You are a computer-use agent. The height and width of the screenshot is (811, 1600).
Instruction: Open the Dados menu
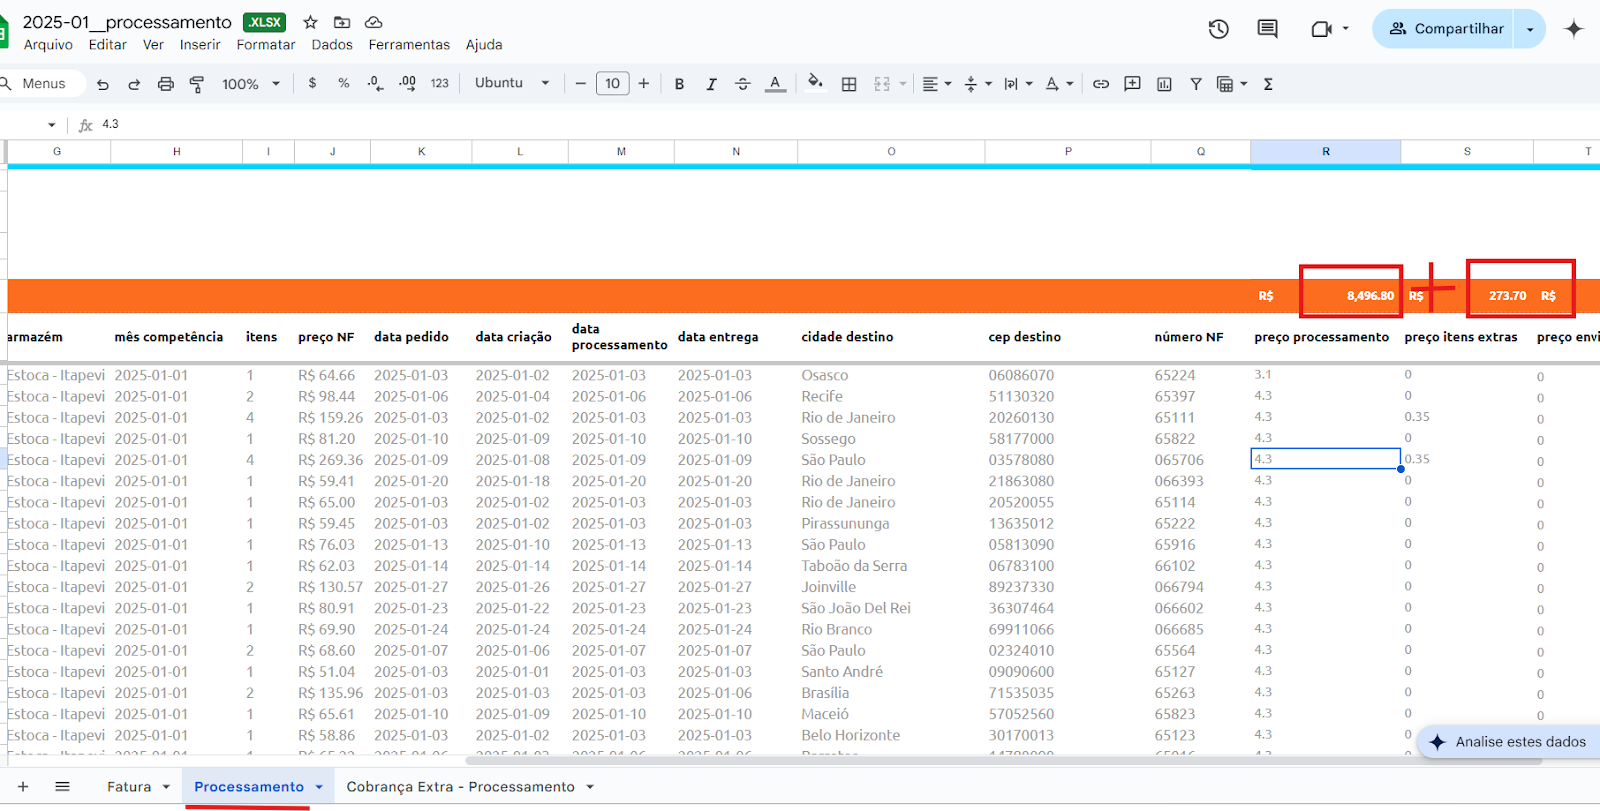[331, 45]
